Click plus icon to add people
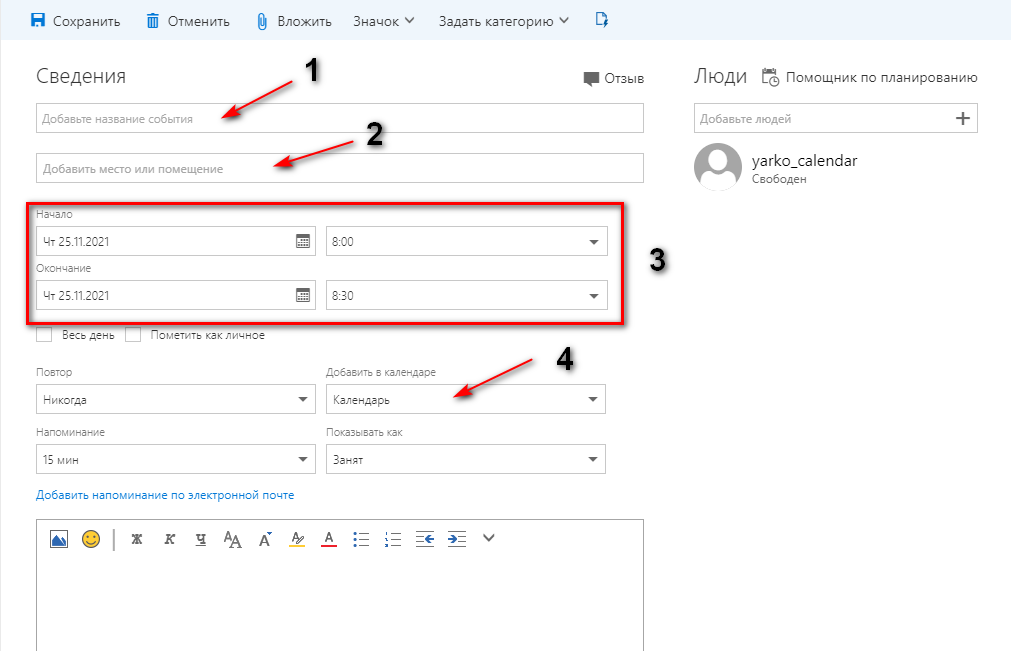The image size is (1011, 651). click(963, 118)
